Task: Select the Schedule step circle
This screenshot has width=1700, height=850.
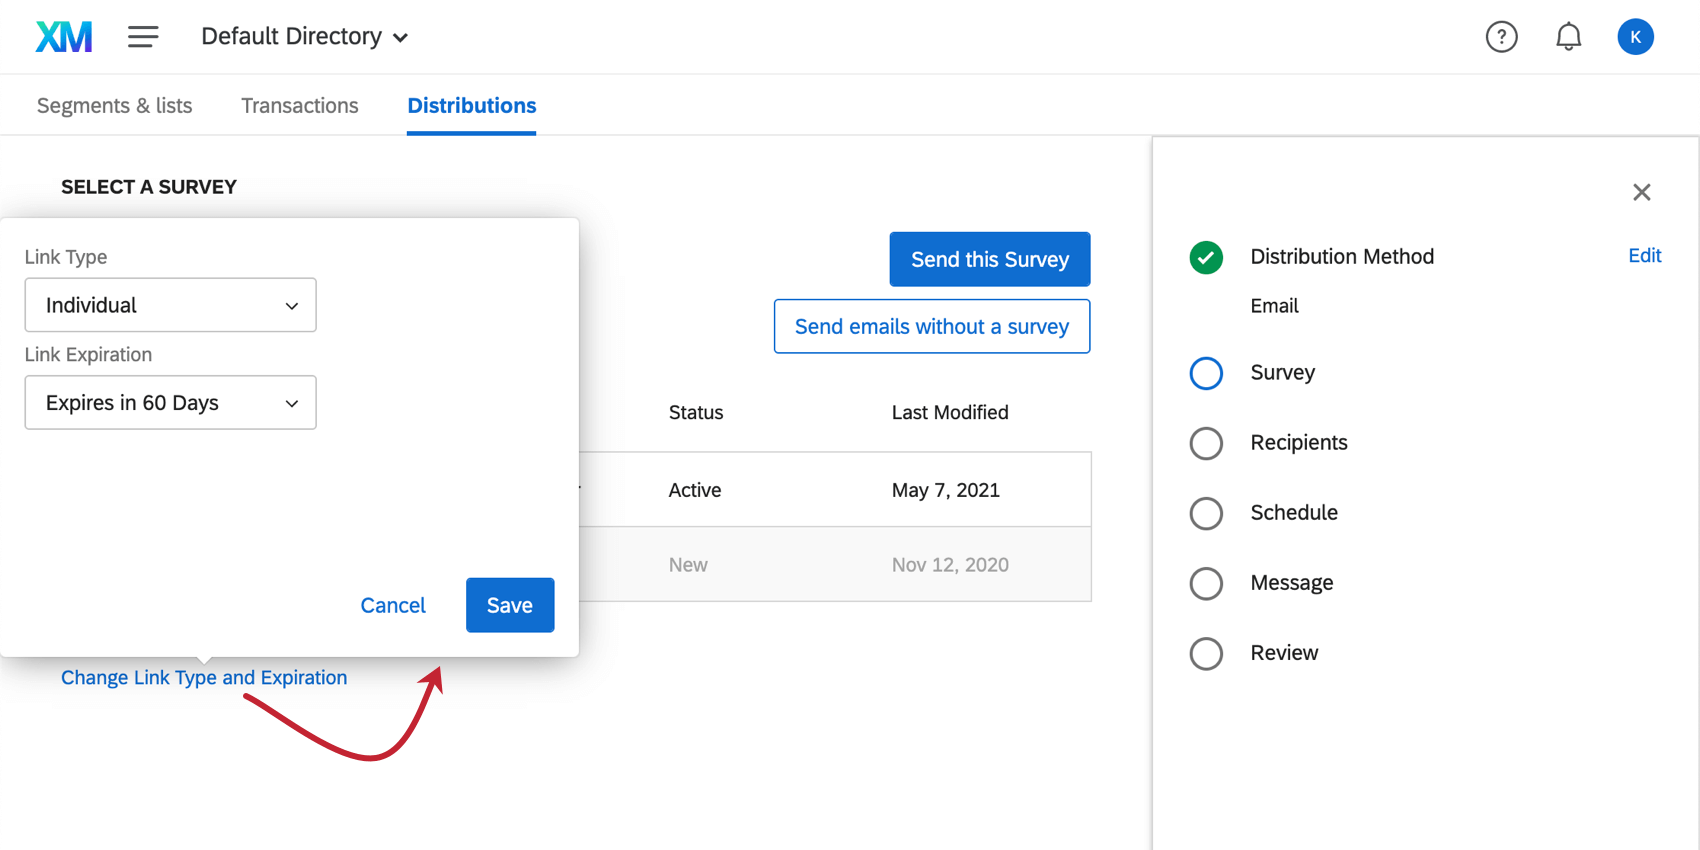Action: pos(1206,513)
